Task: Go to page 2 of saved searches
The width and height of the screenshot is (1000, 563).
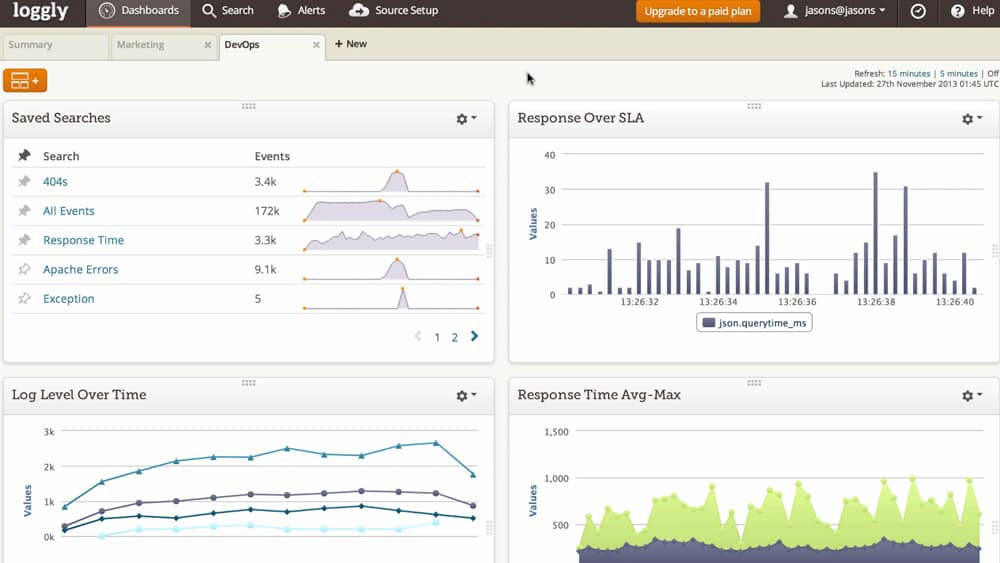Action: (455, 337)
